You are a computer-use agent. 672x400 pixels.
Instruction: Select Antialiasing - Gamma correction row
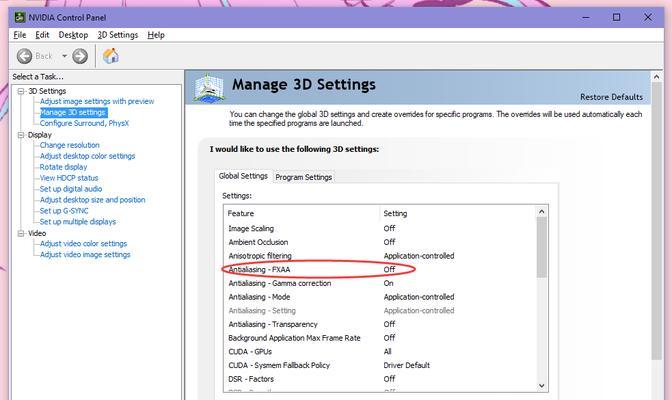[380, 283]
